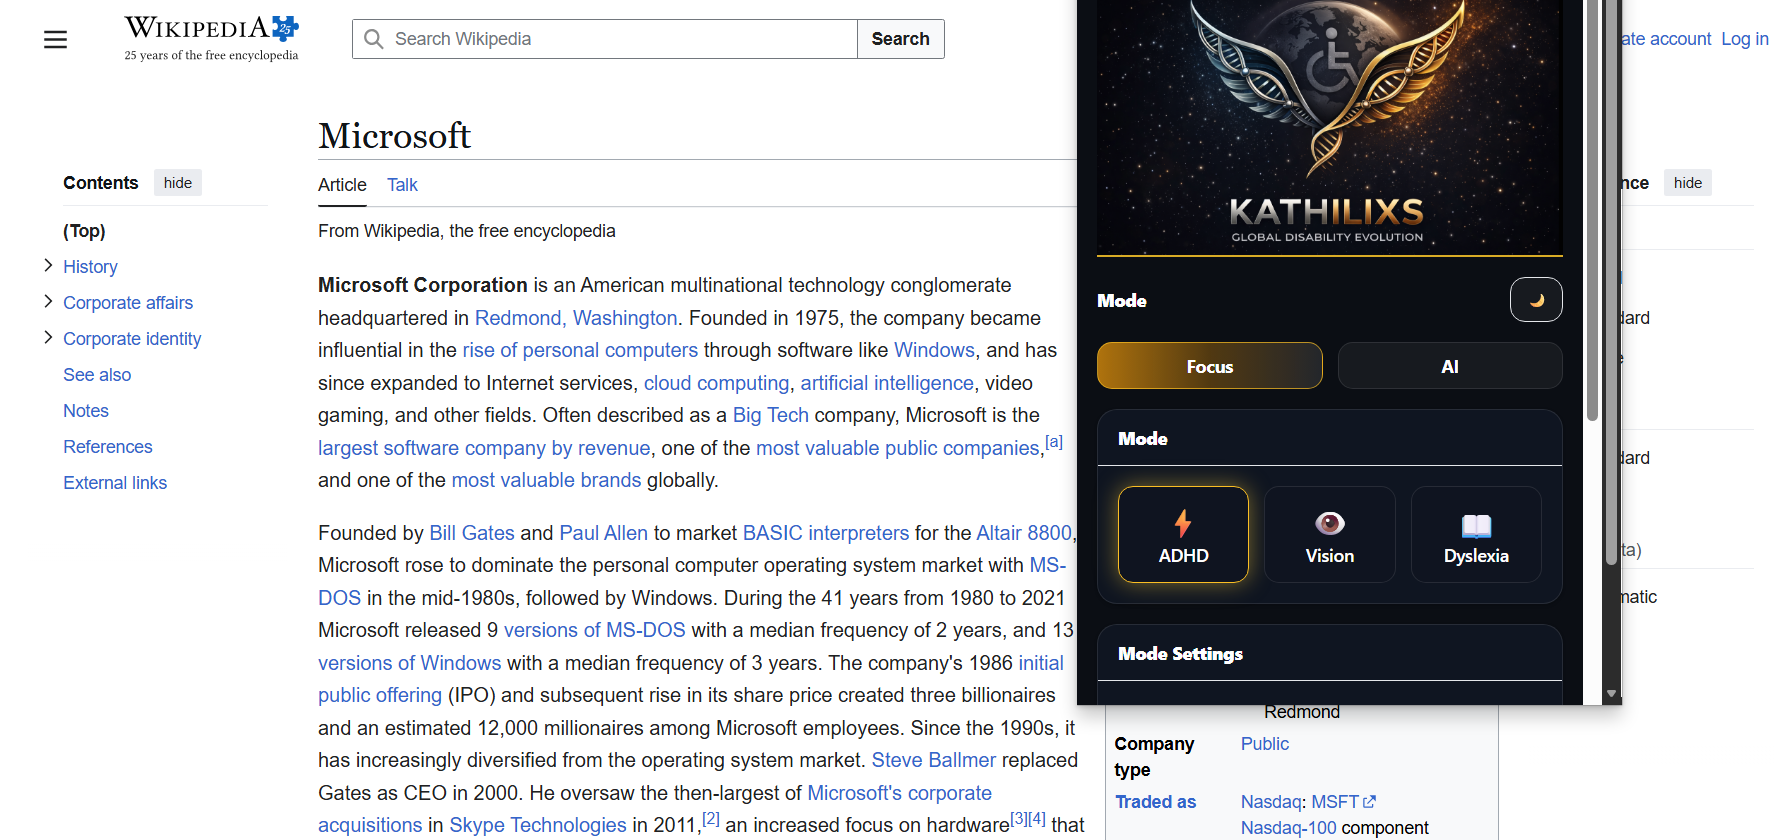Click footnote [2] reference
Screen dimensions: 1789x840
[711, 818]
